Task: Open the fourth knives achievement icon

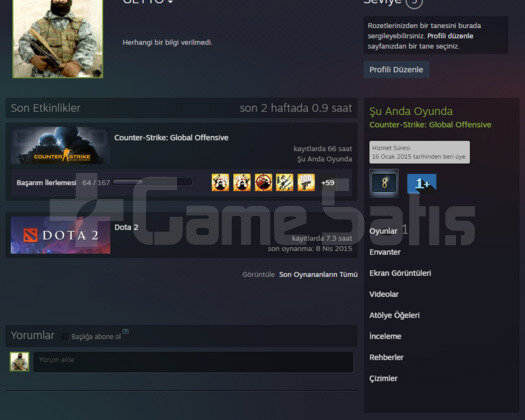Action: (285, 183)
